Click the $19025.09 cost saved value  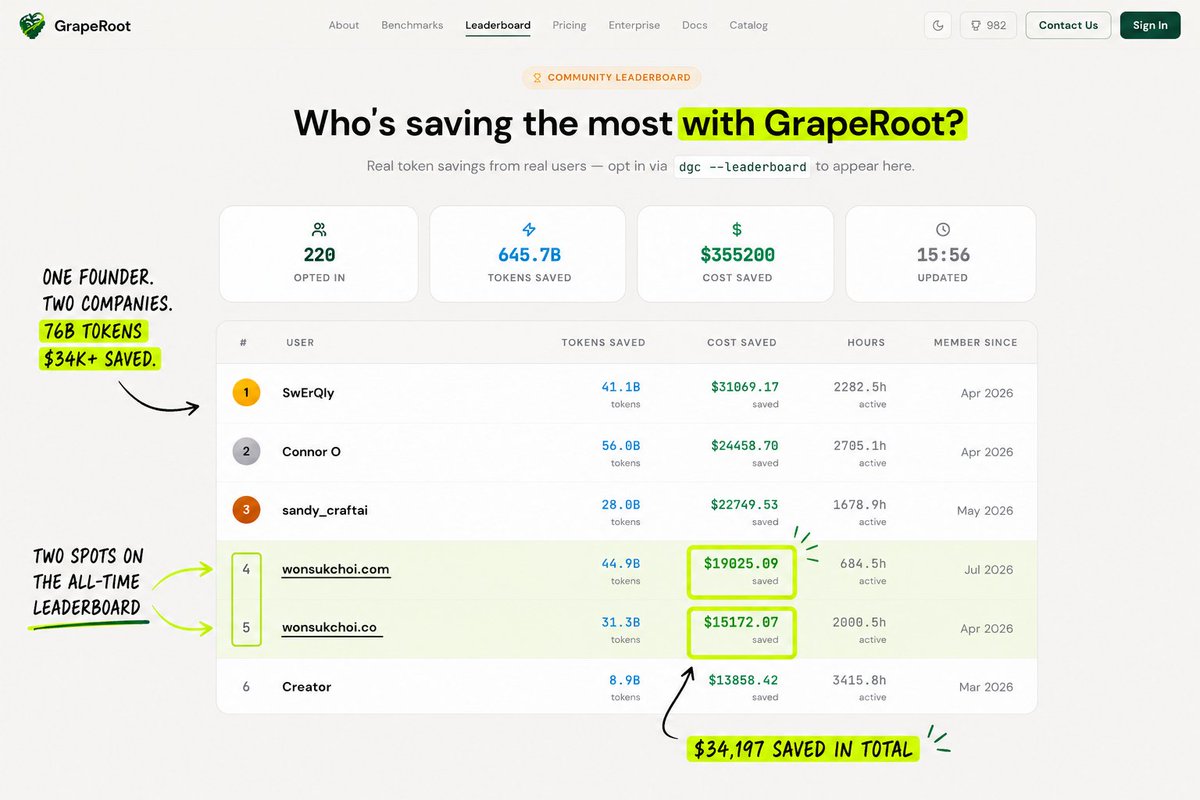click(741, 563)
